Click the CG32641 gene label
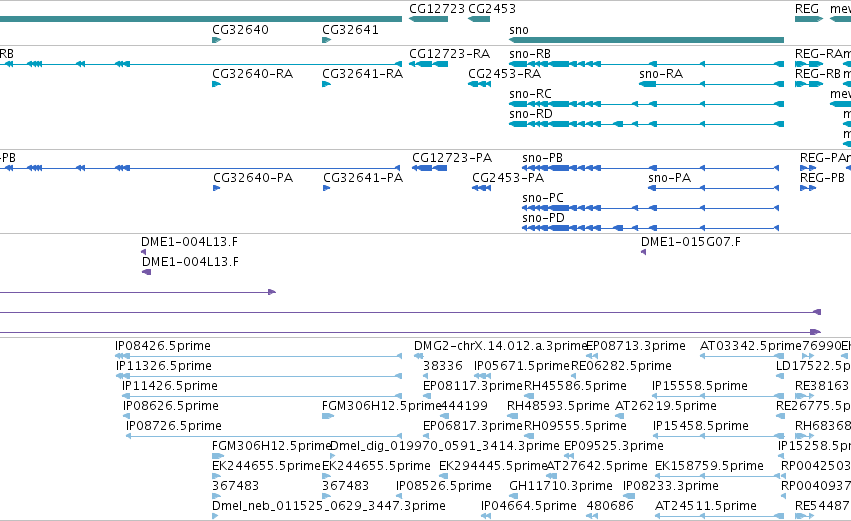 (351, 30)
